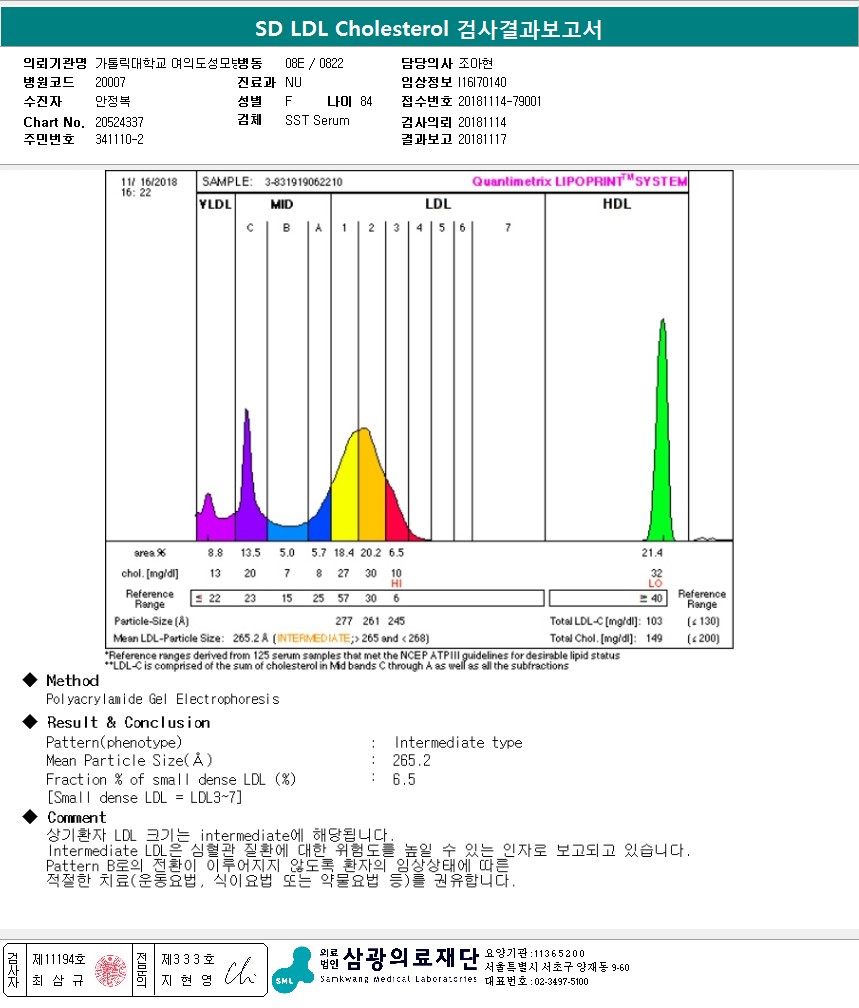Viewport: 859px width, 1008px height.
Task: Select the specimen type SST Serum
Action: pos(317,120)
